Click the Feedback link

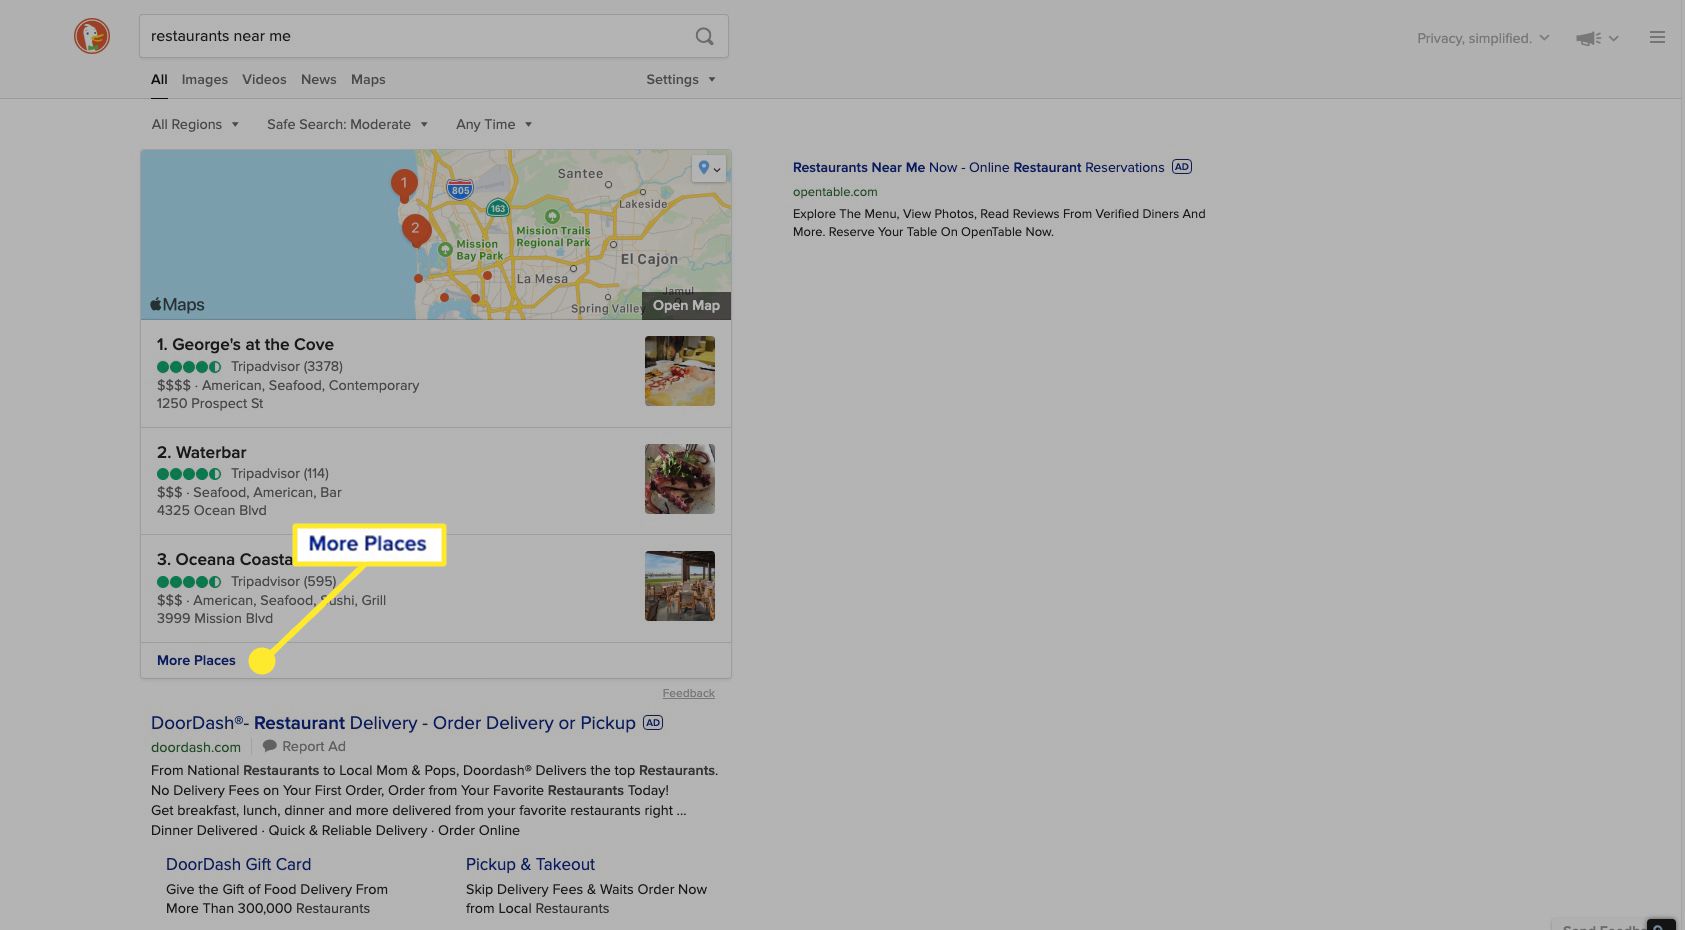pos(688,693)
